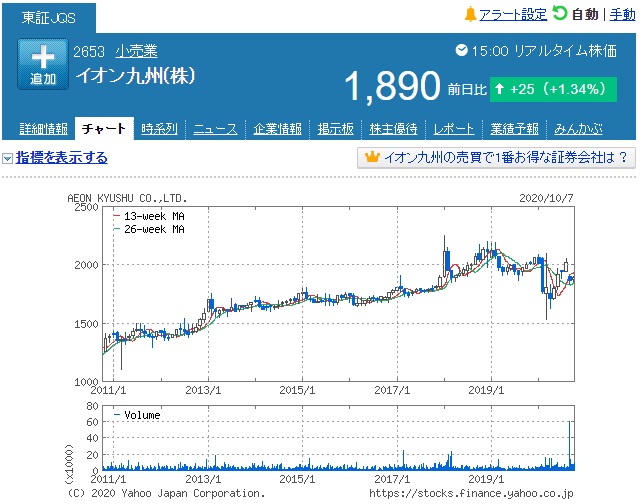The width and height of the screenshot is (641, 504).
Task: Click the 2018 price spike candlestick
Action: click(x=445, y=257)
